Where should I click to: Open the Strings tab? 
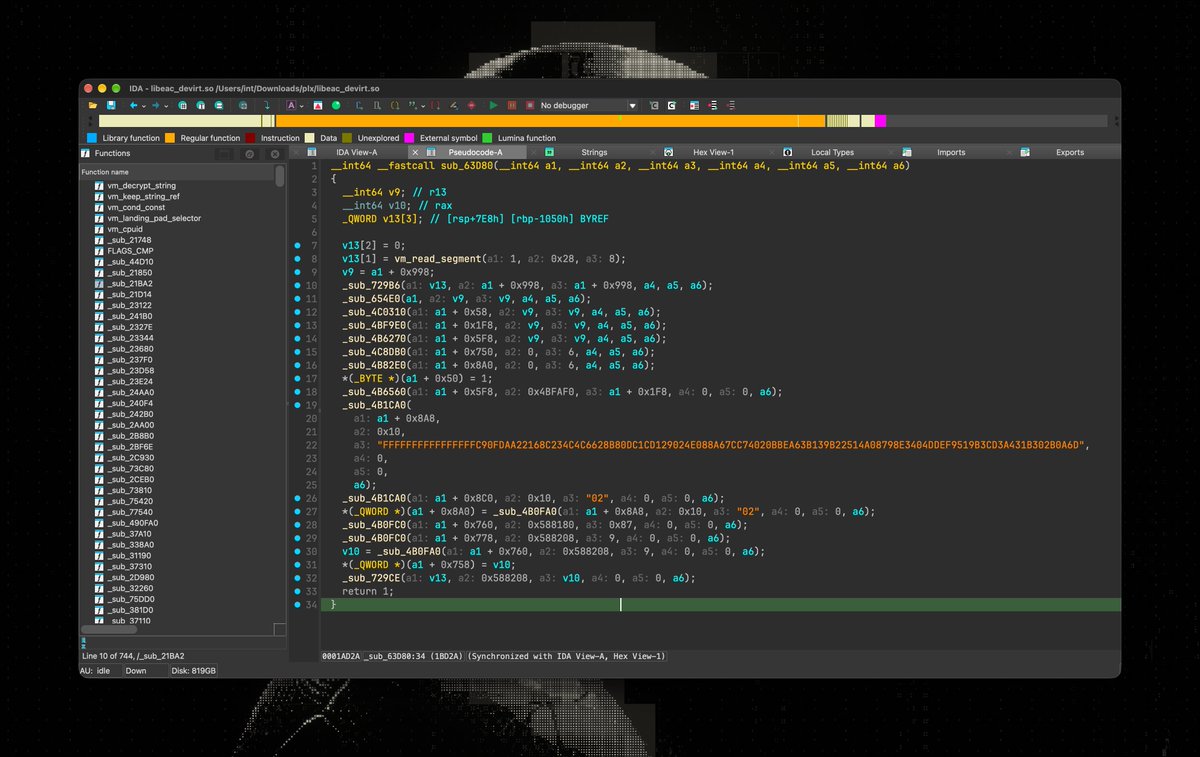click(594, 152)
